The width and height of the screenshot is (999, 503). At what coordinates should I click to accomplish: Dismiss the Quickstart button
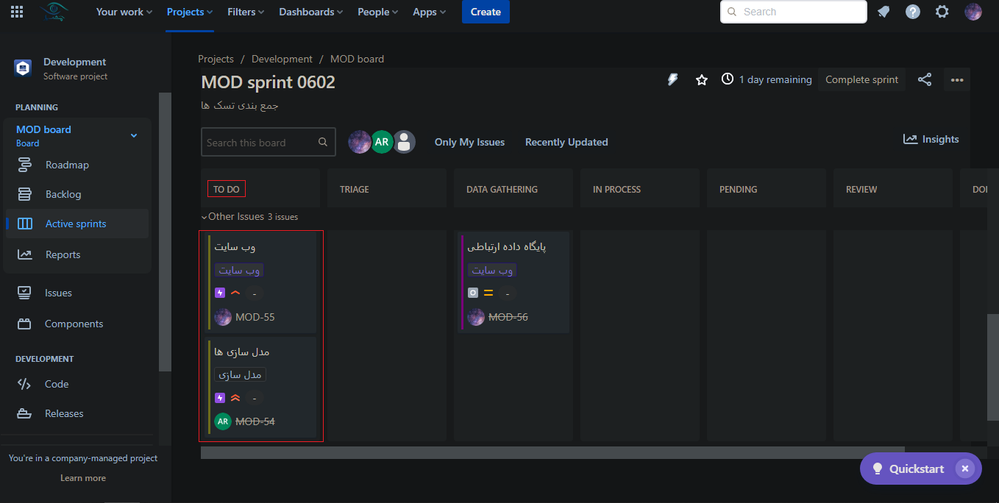pyautogui.click(x=965, y=469)
